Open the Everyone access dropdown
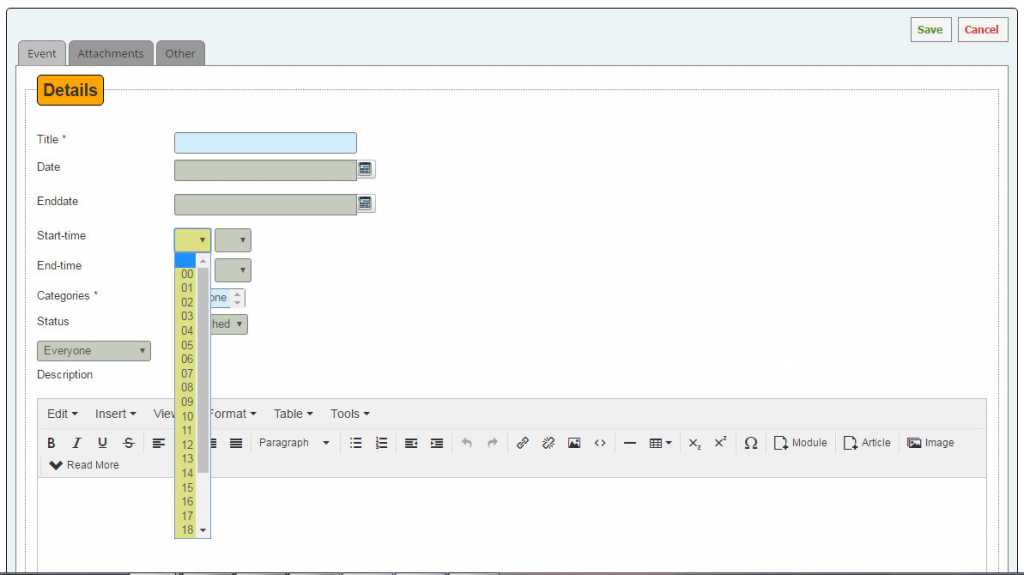Viewport: 1024px width, 575px height. pyautogui.click(x=94, y=351)
